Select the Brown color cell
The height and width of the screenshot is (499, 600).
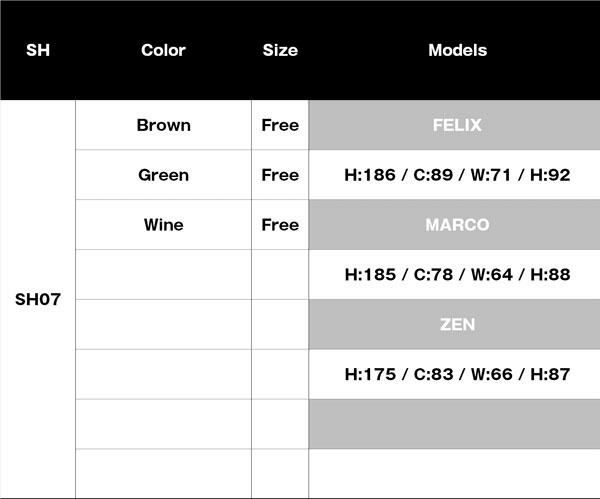163,125
